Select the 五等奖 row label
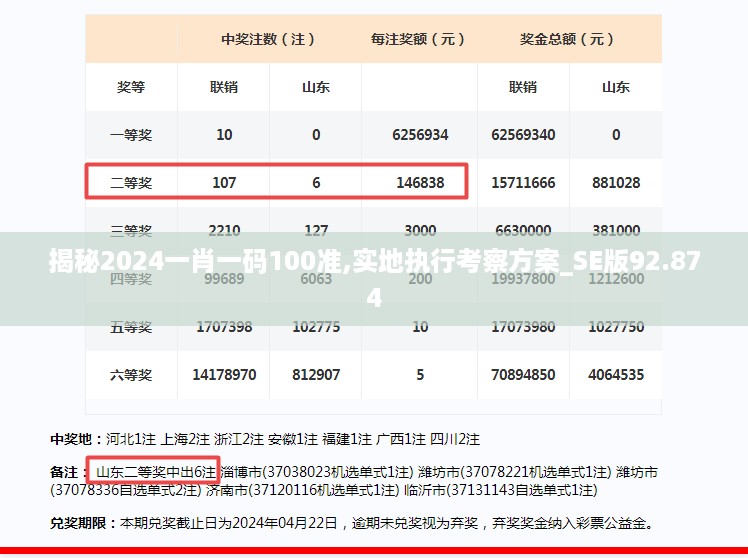 pos(131,327)
